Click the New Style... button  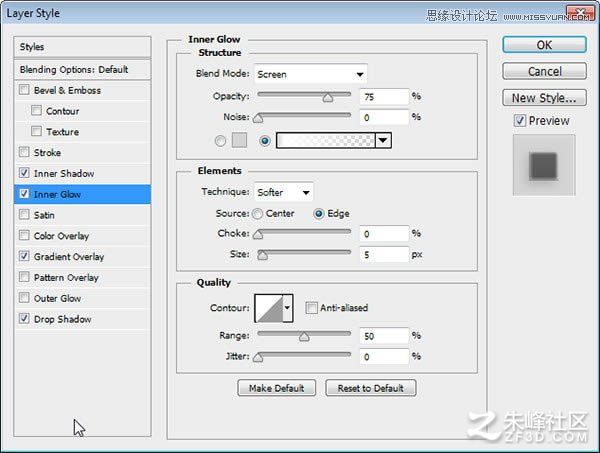click(544, 98)
